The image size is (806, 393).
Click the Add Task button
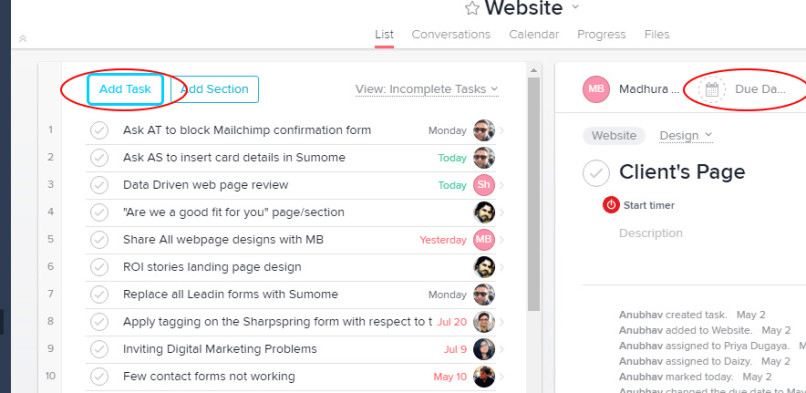(125, 89)
